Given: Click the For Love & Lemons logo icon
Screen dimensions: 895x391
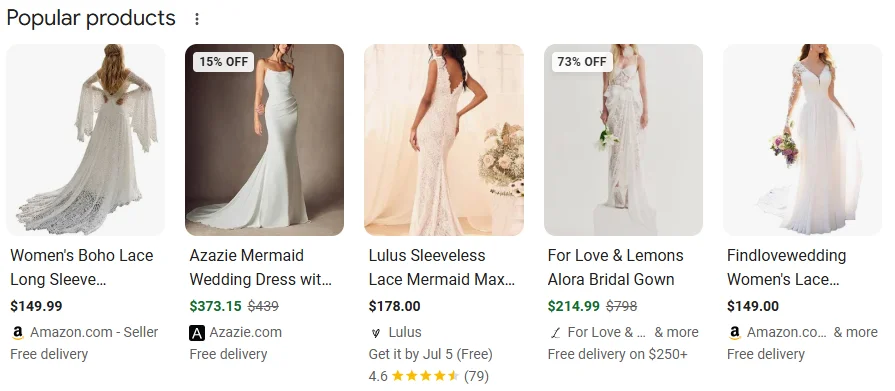Looking at the screenshot, I should click(x=555, y=333).
